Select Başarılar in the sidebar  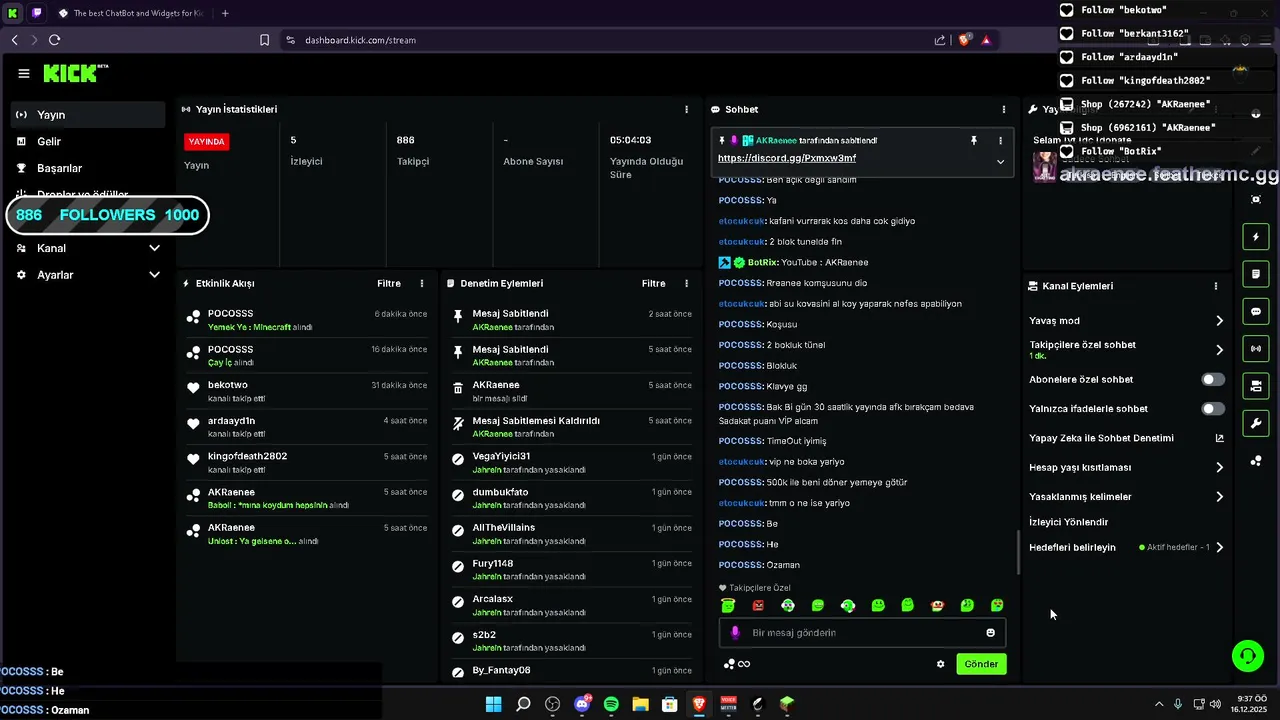click(x=89, y=168)
